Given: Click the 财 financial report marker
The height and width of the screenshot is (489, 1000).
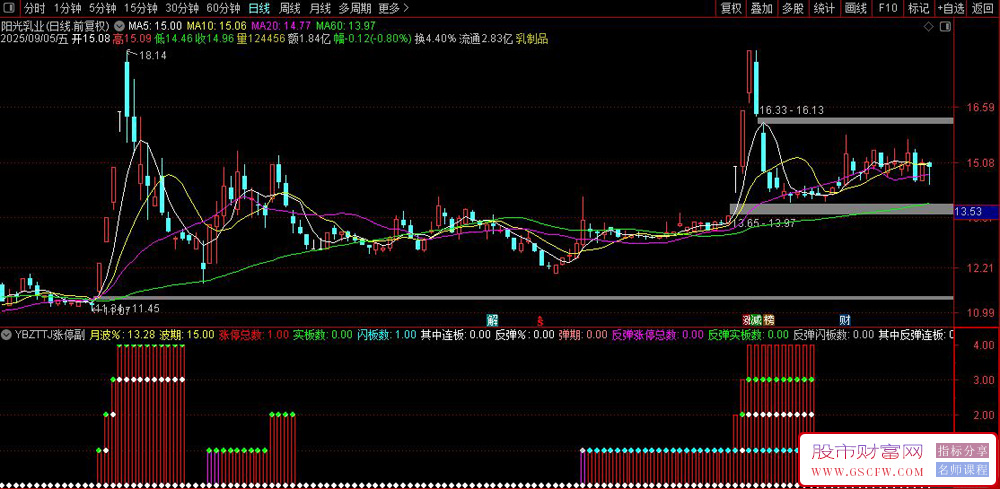Looking at the screenshot, I should tap(844, 319).
